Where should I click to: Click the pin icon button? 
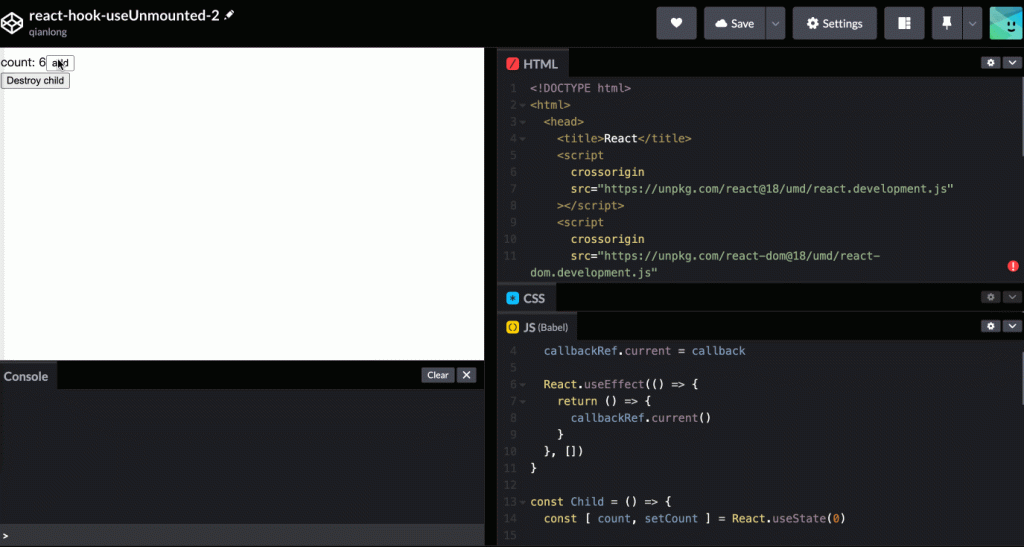946,23
